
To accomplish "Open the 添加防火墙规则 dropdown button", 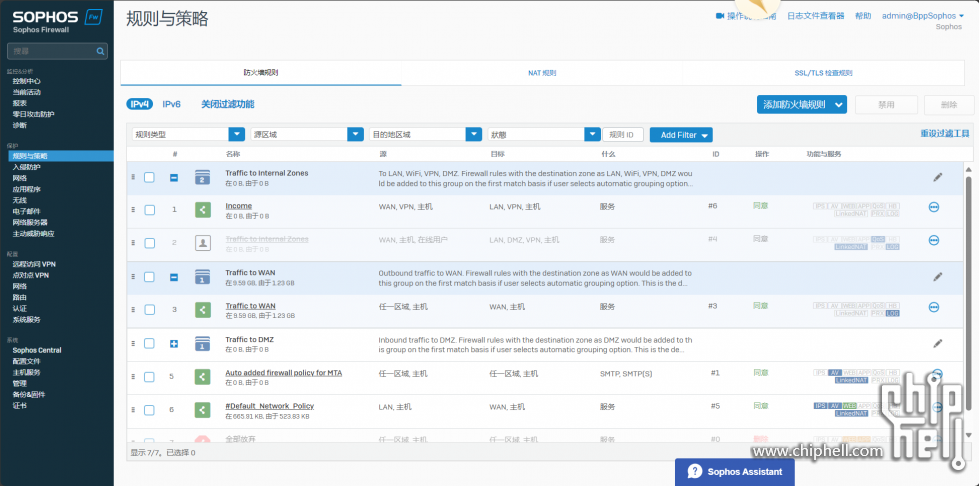I will (x=802, y=105).
